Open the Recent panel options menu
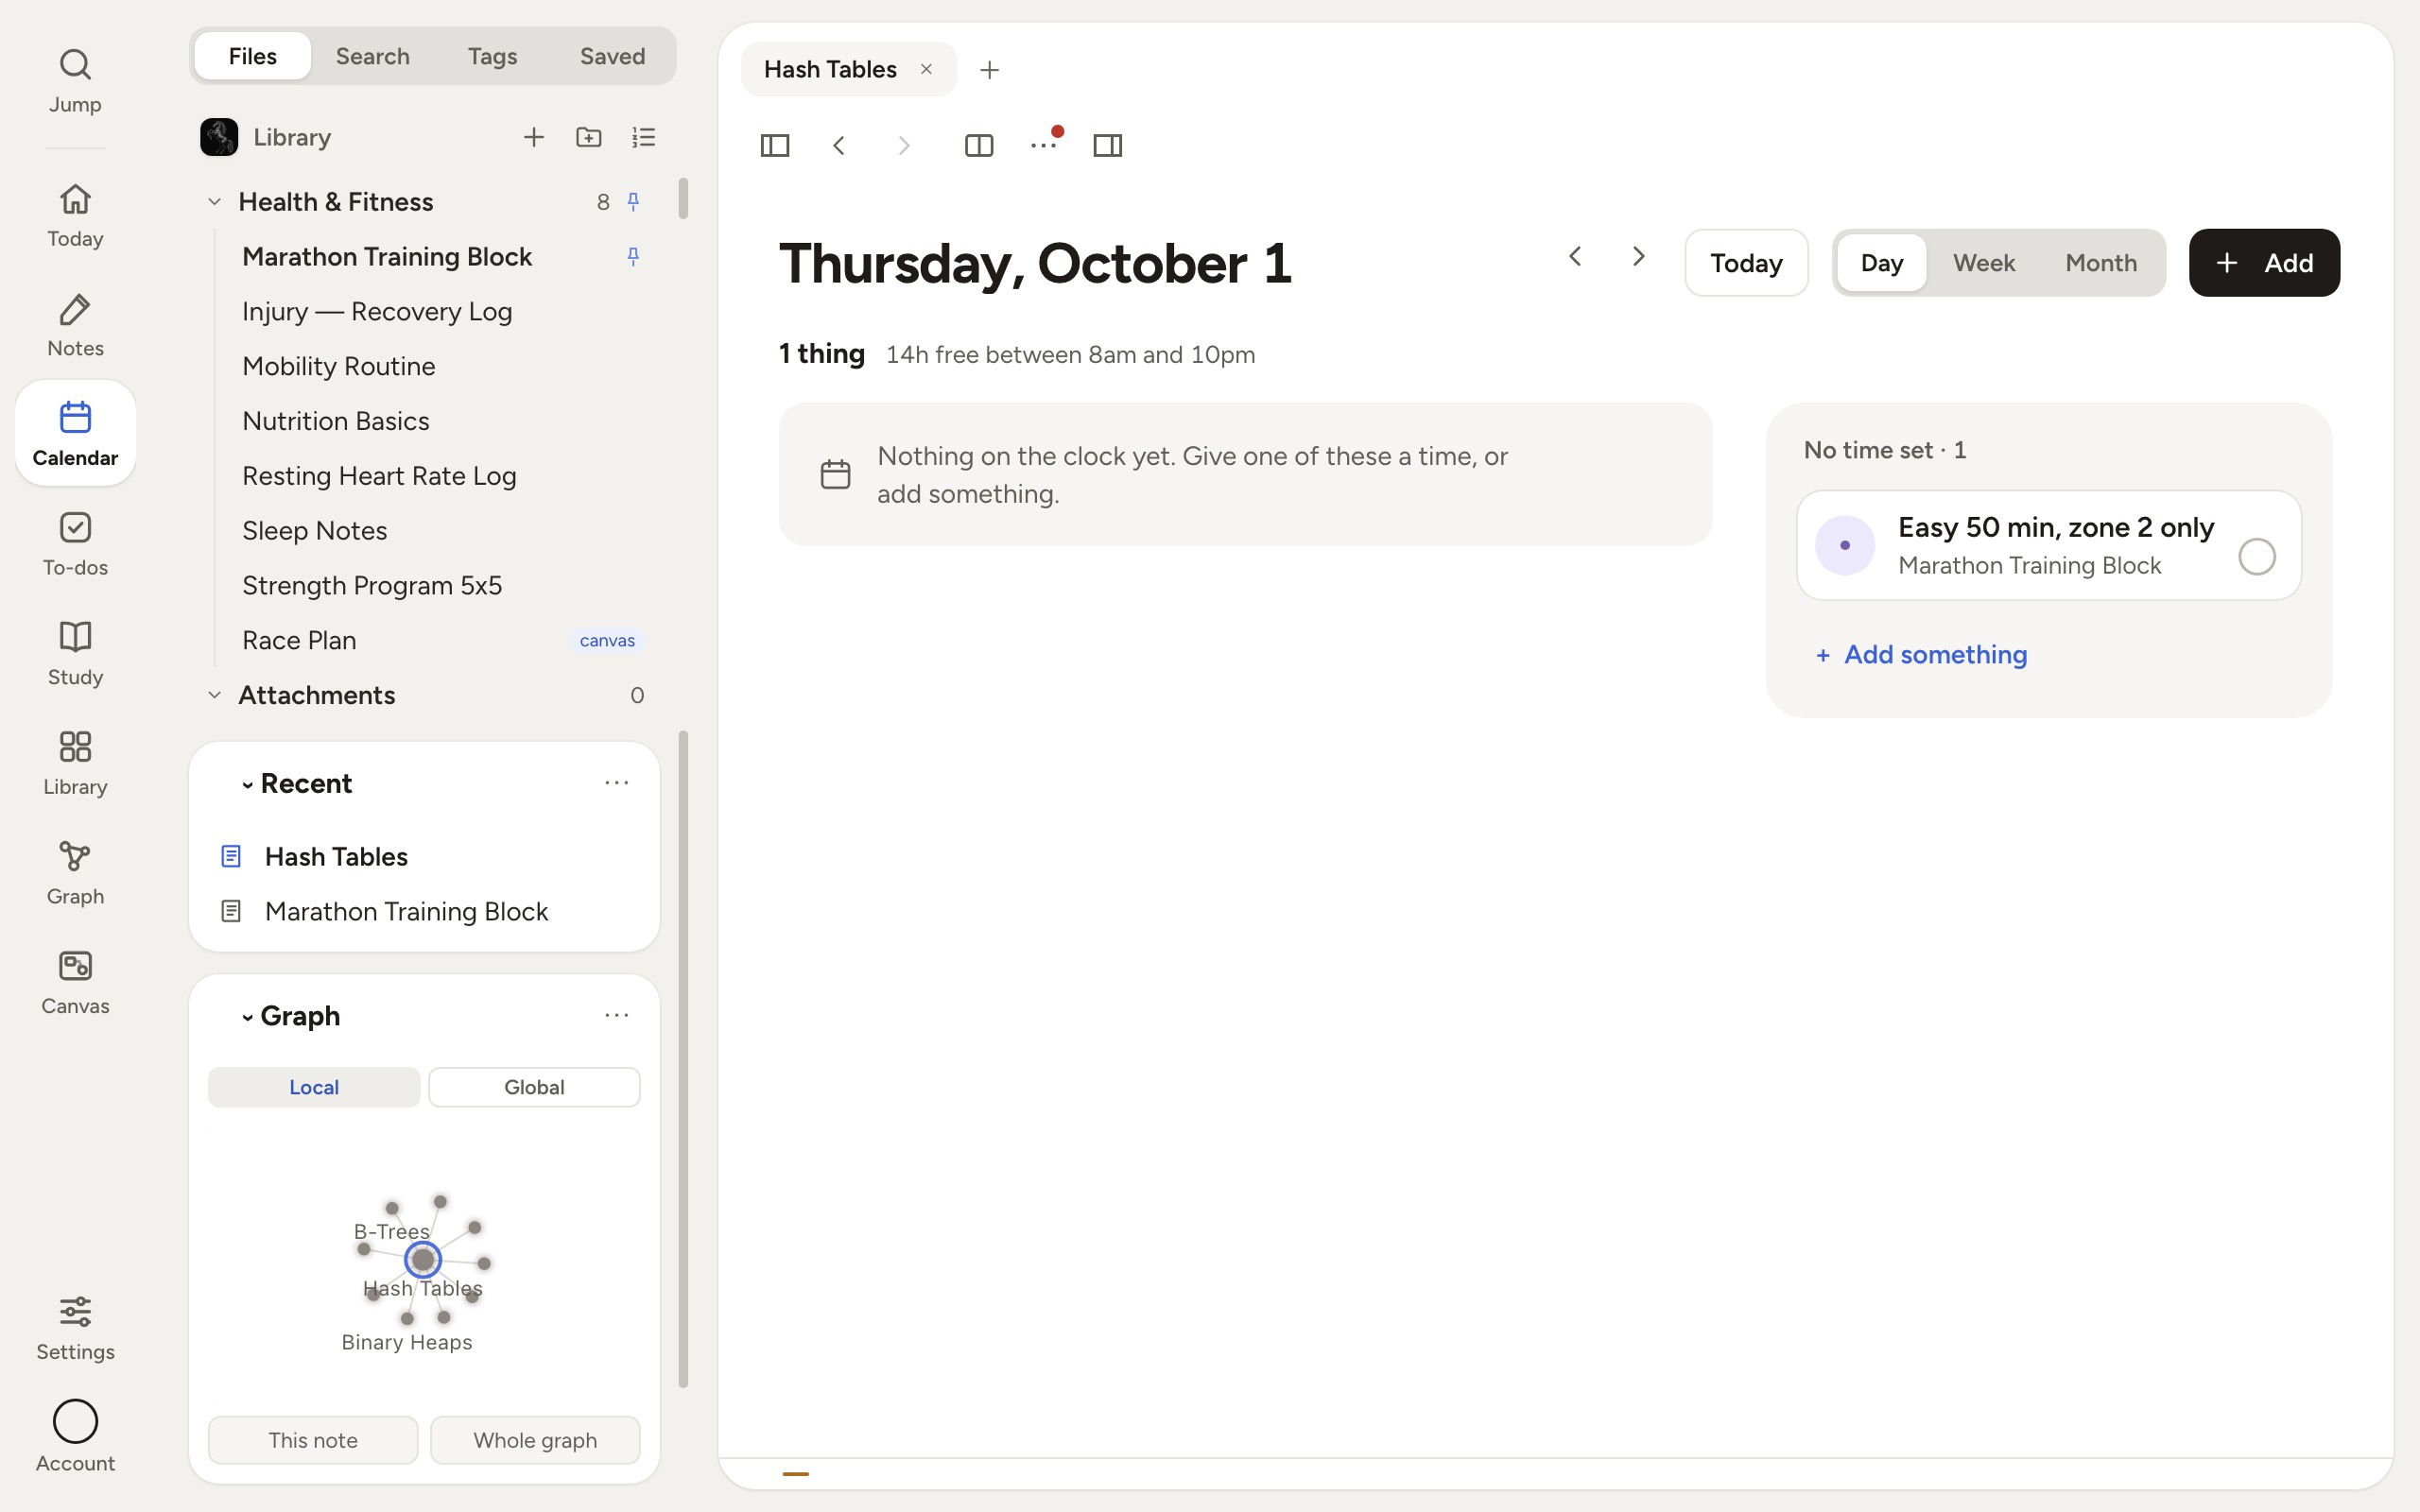The width and height of the screenshot is (2420, 1512). 617,783
